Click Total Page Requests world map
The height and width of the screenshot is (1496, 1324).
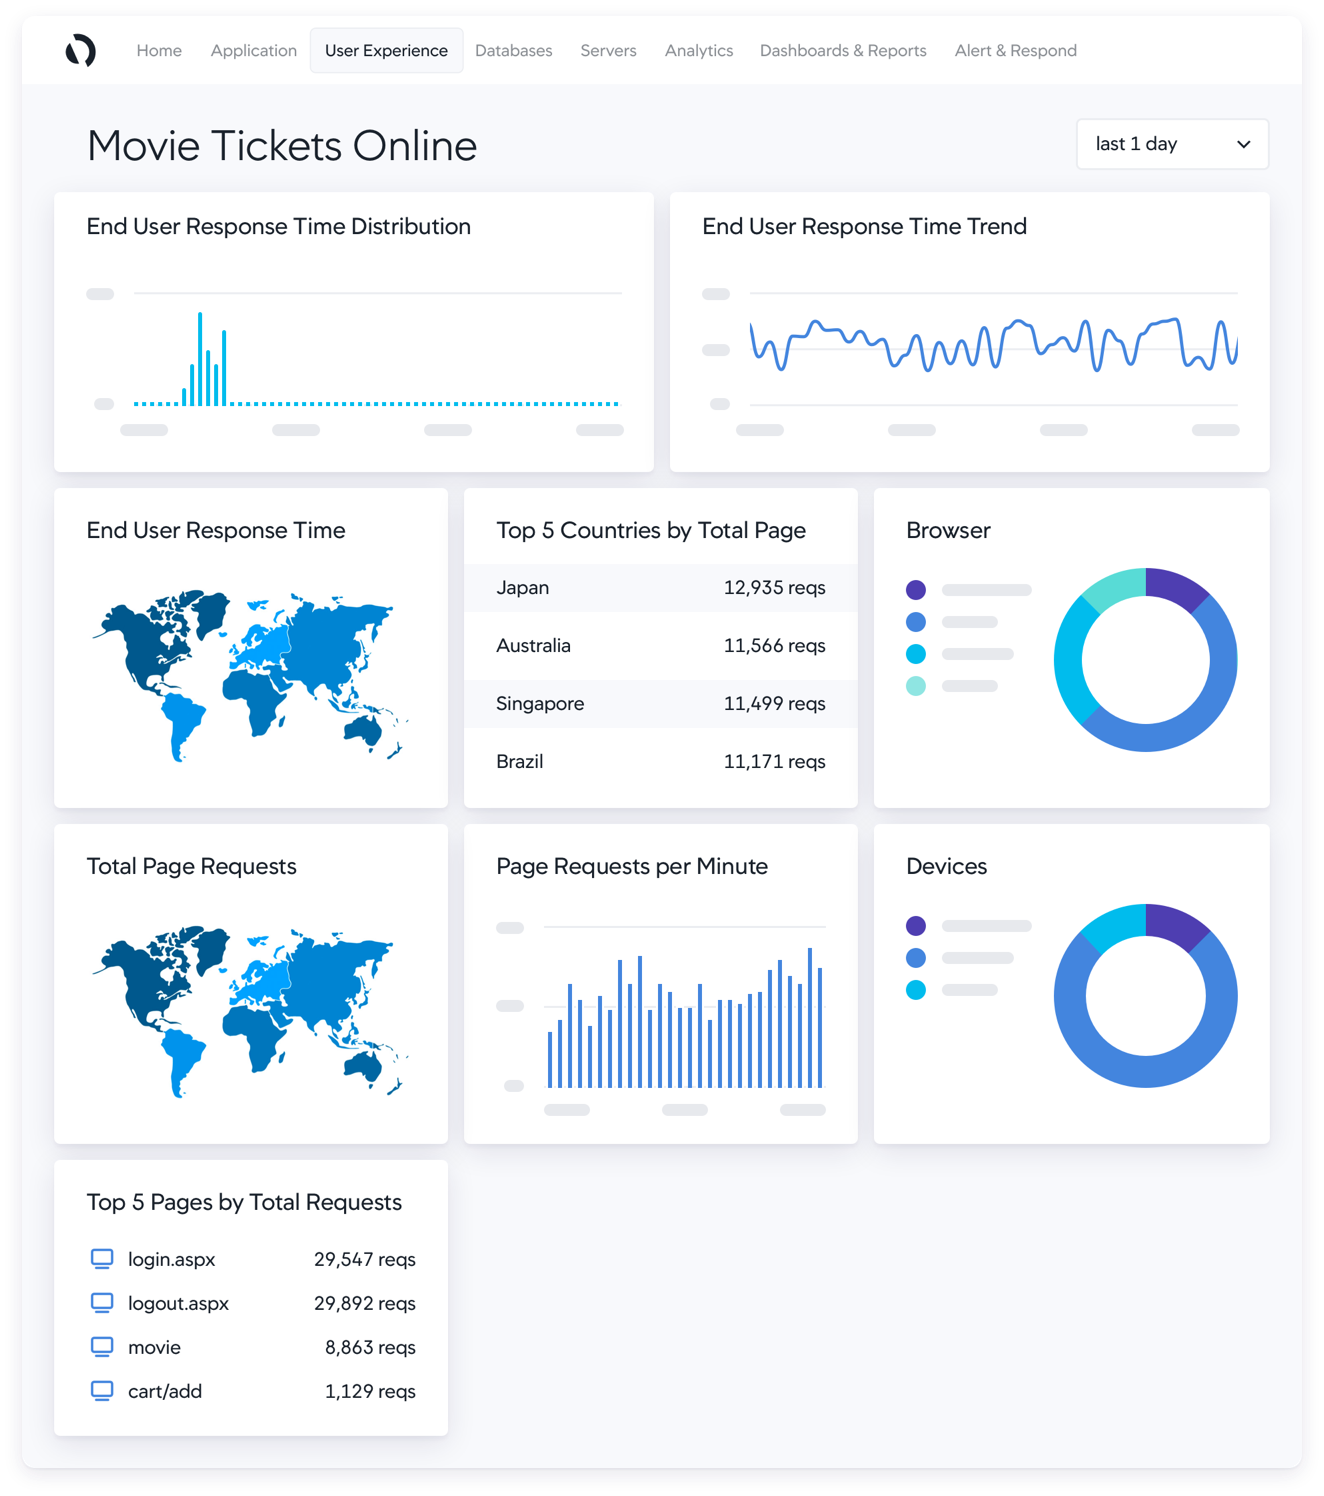click(250, 1011)
